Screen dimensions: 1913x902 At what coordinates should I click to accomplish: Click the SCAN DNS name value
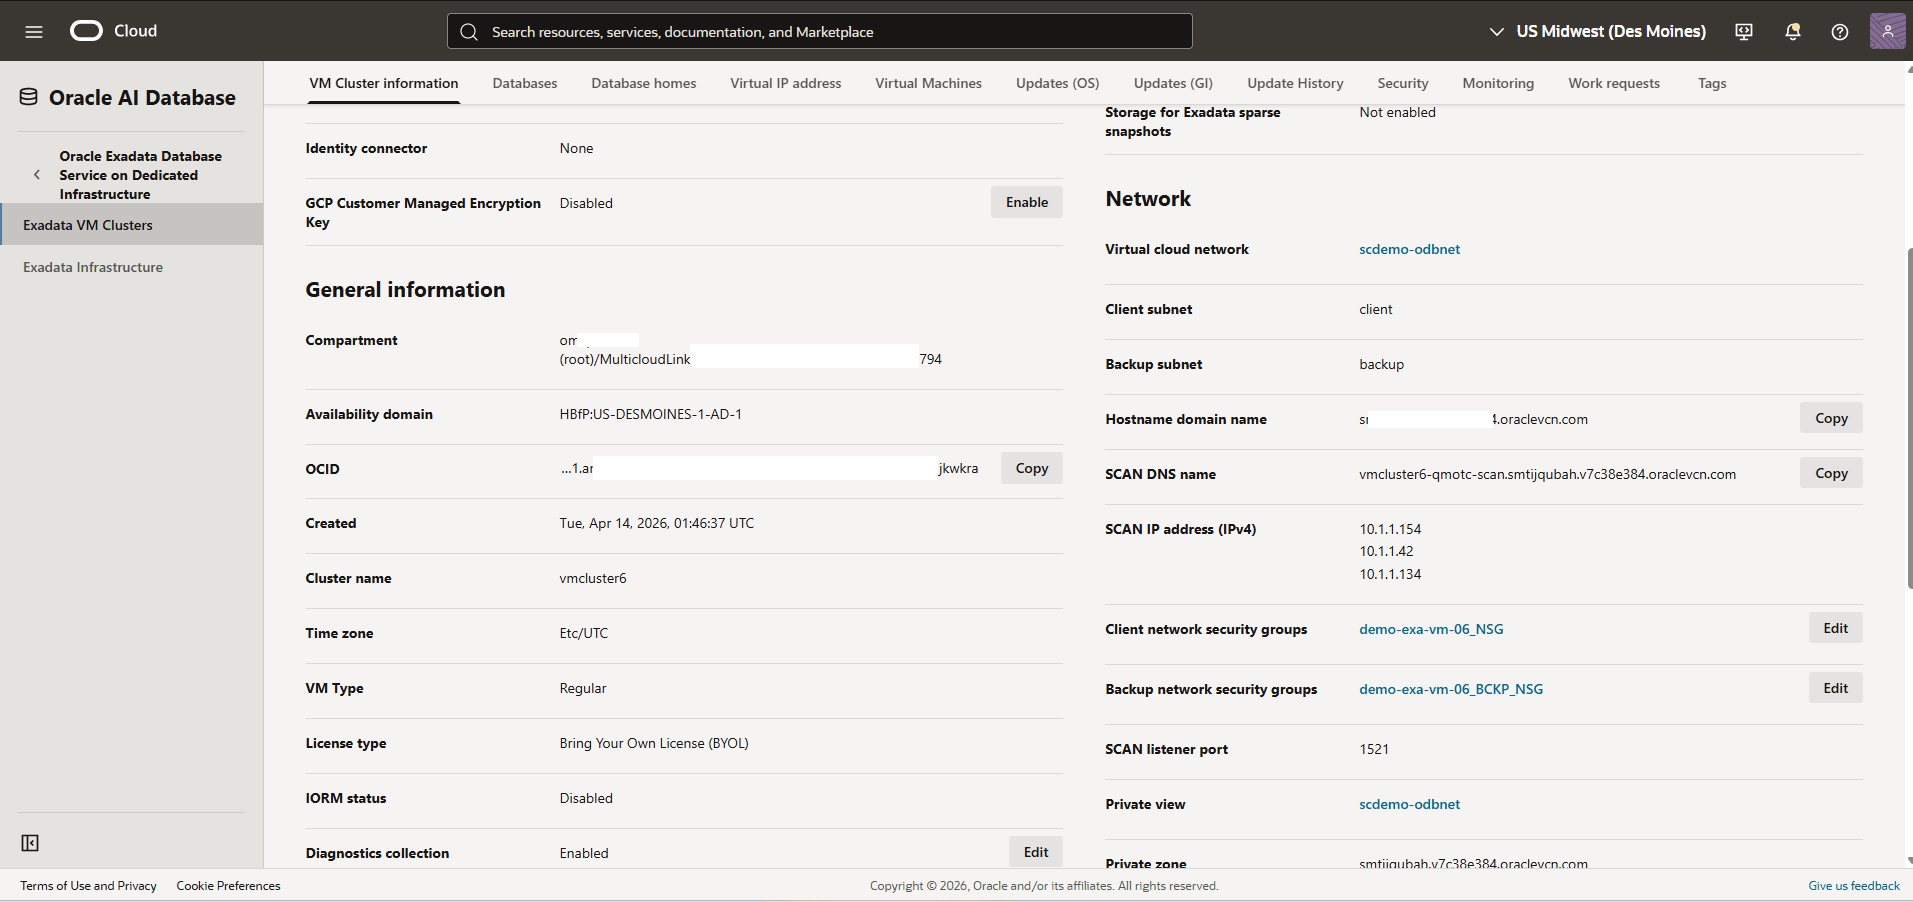click(1547, 474)
